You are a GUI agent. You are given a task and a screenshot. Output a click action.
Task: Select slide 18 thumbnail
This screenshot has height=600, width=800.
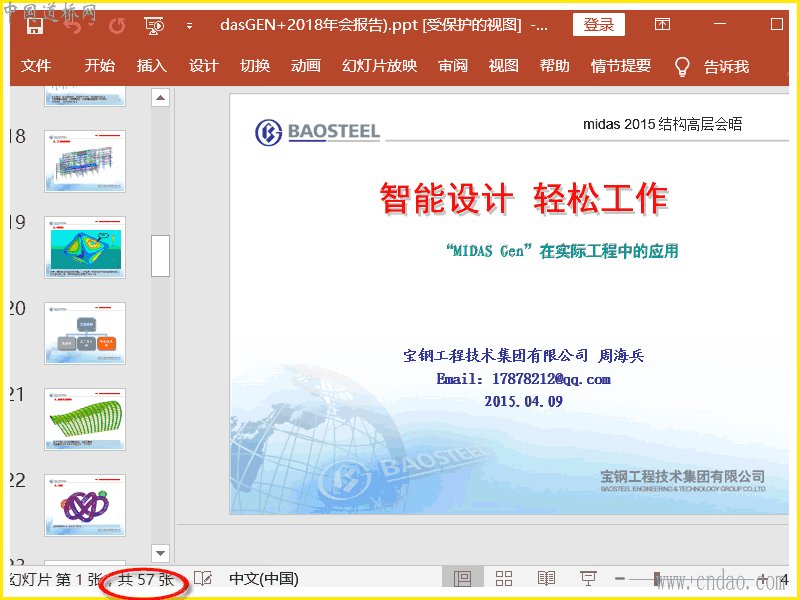[x=85, y=161]
